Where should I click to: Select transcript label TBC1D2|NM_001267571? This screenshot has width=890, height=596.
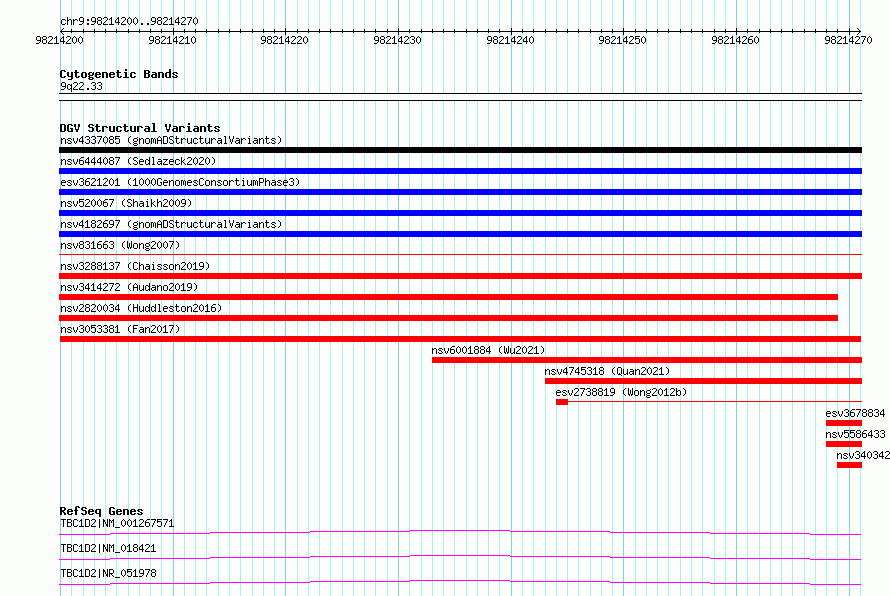click(117, 523)
